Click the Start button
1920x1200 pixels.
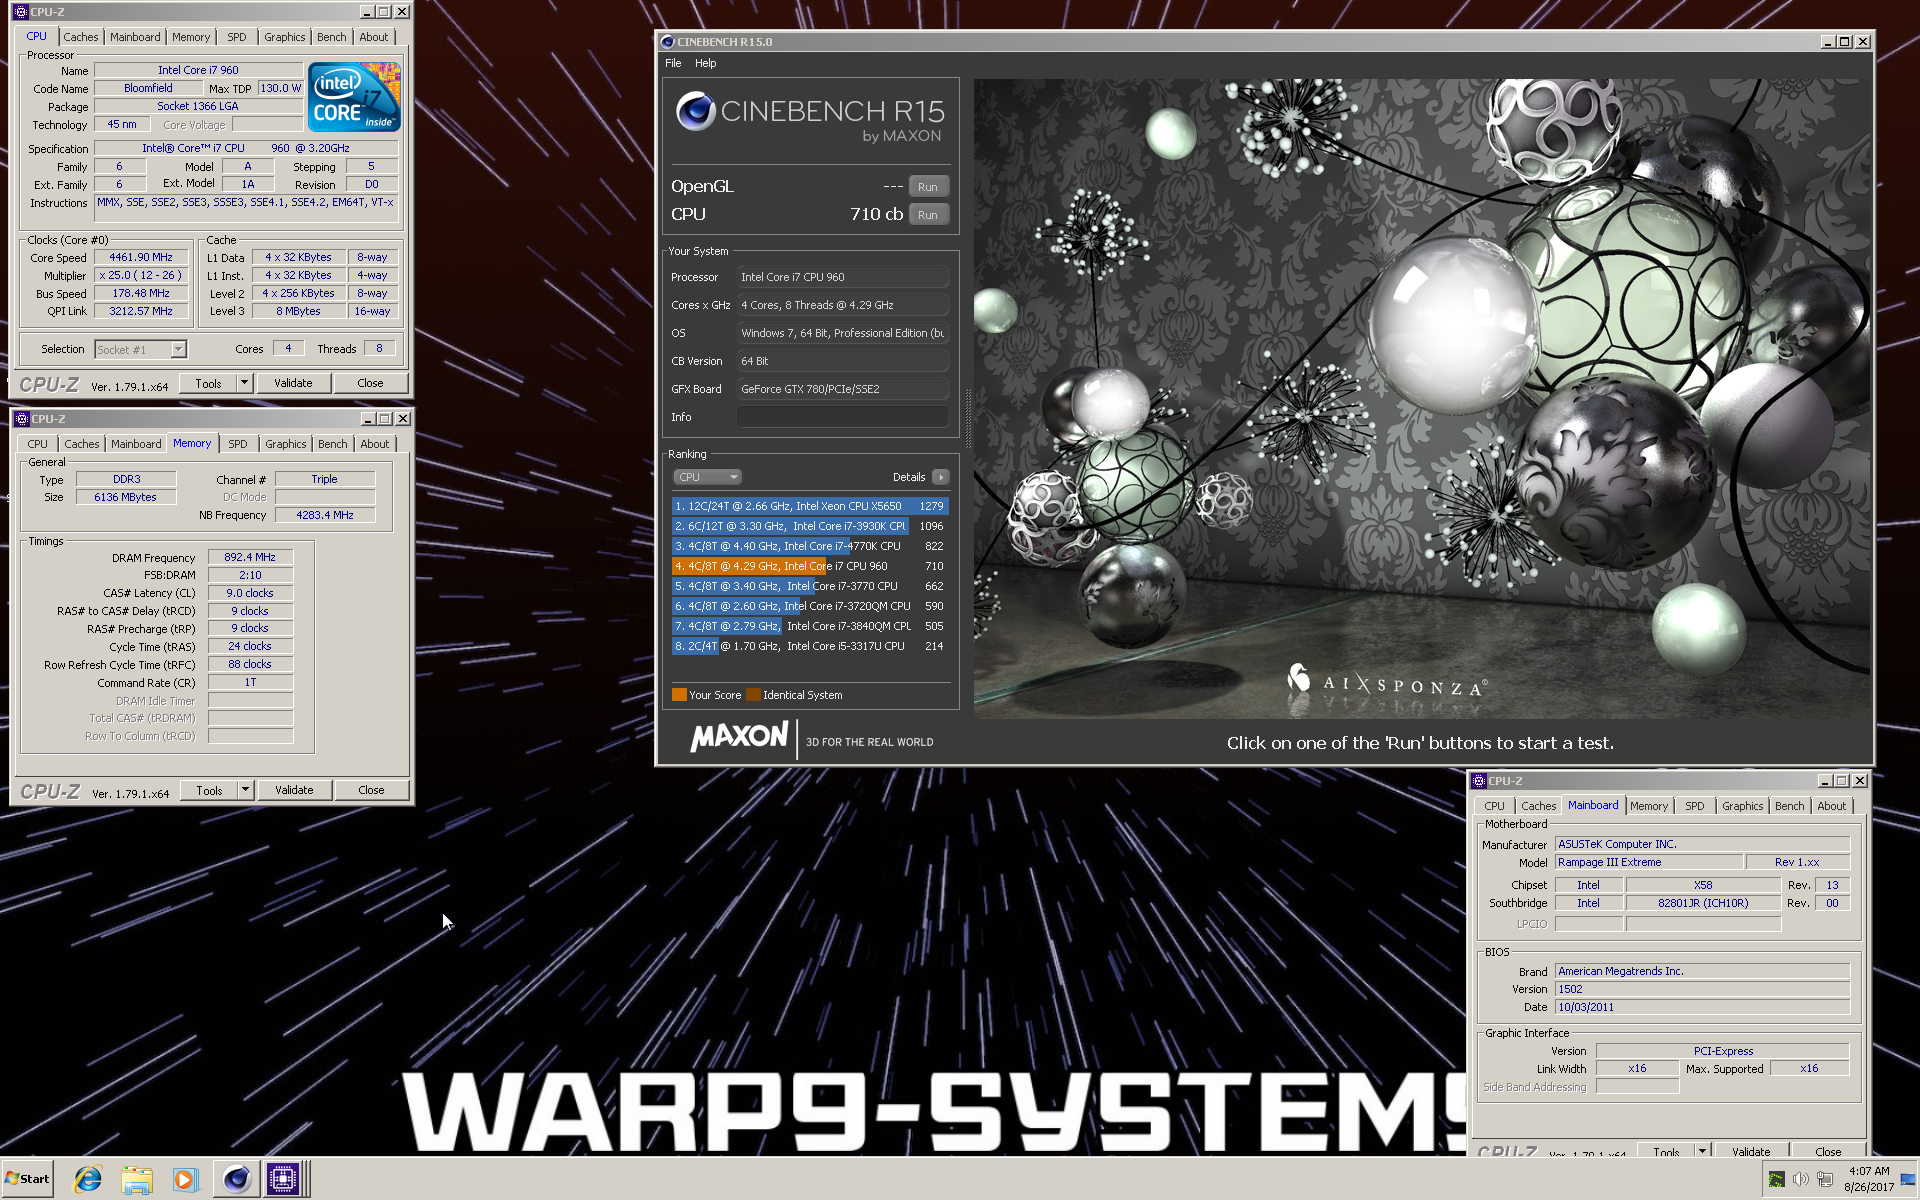tap(28, 1179)
